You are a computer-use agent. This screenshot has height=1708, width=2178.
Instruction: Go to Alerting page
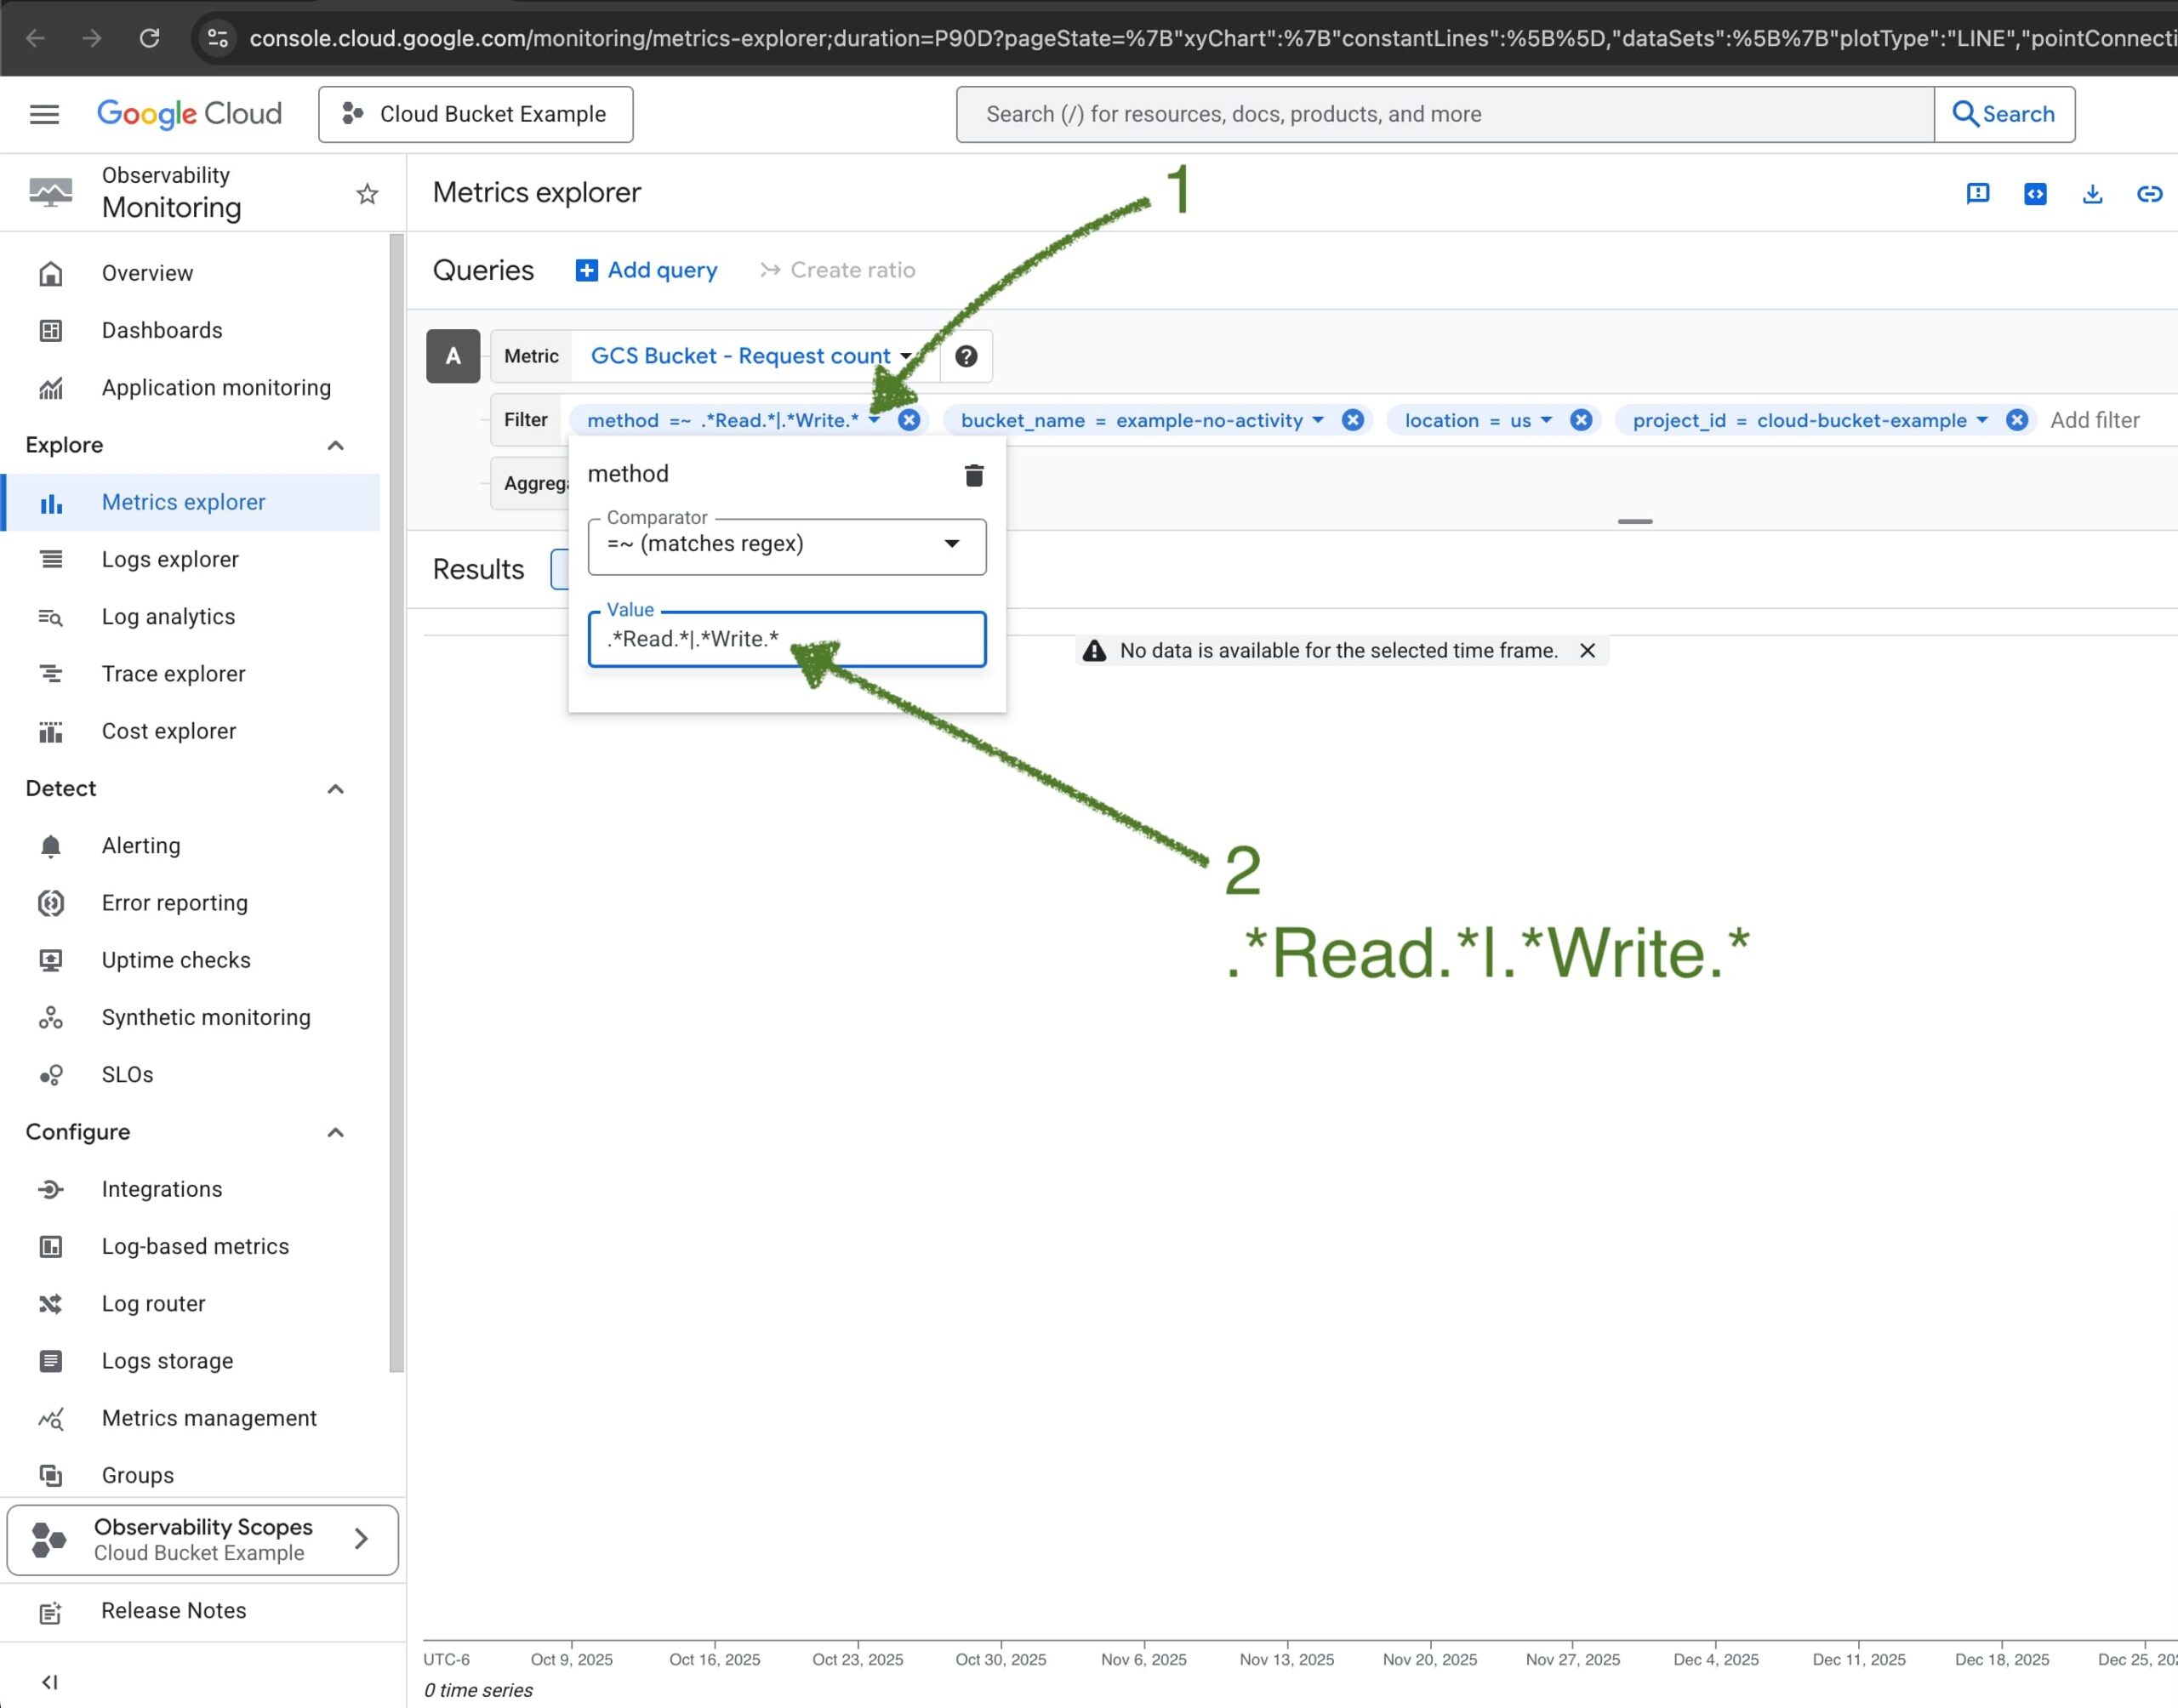141,845
